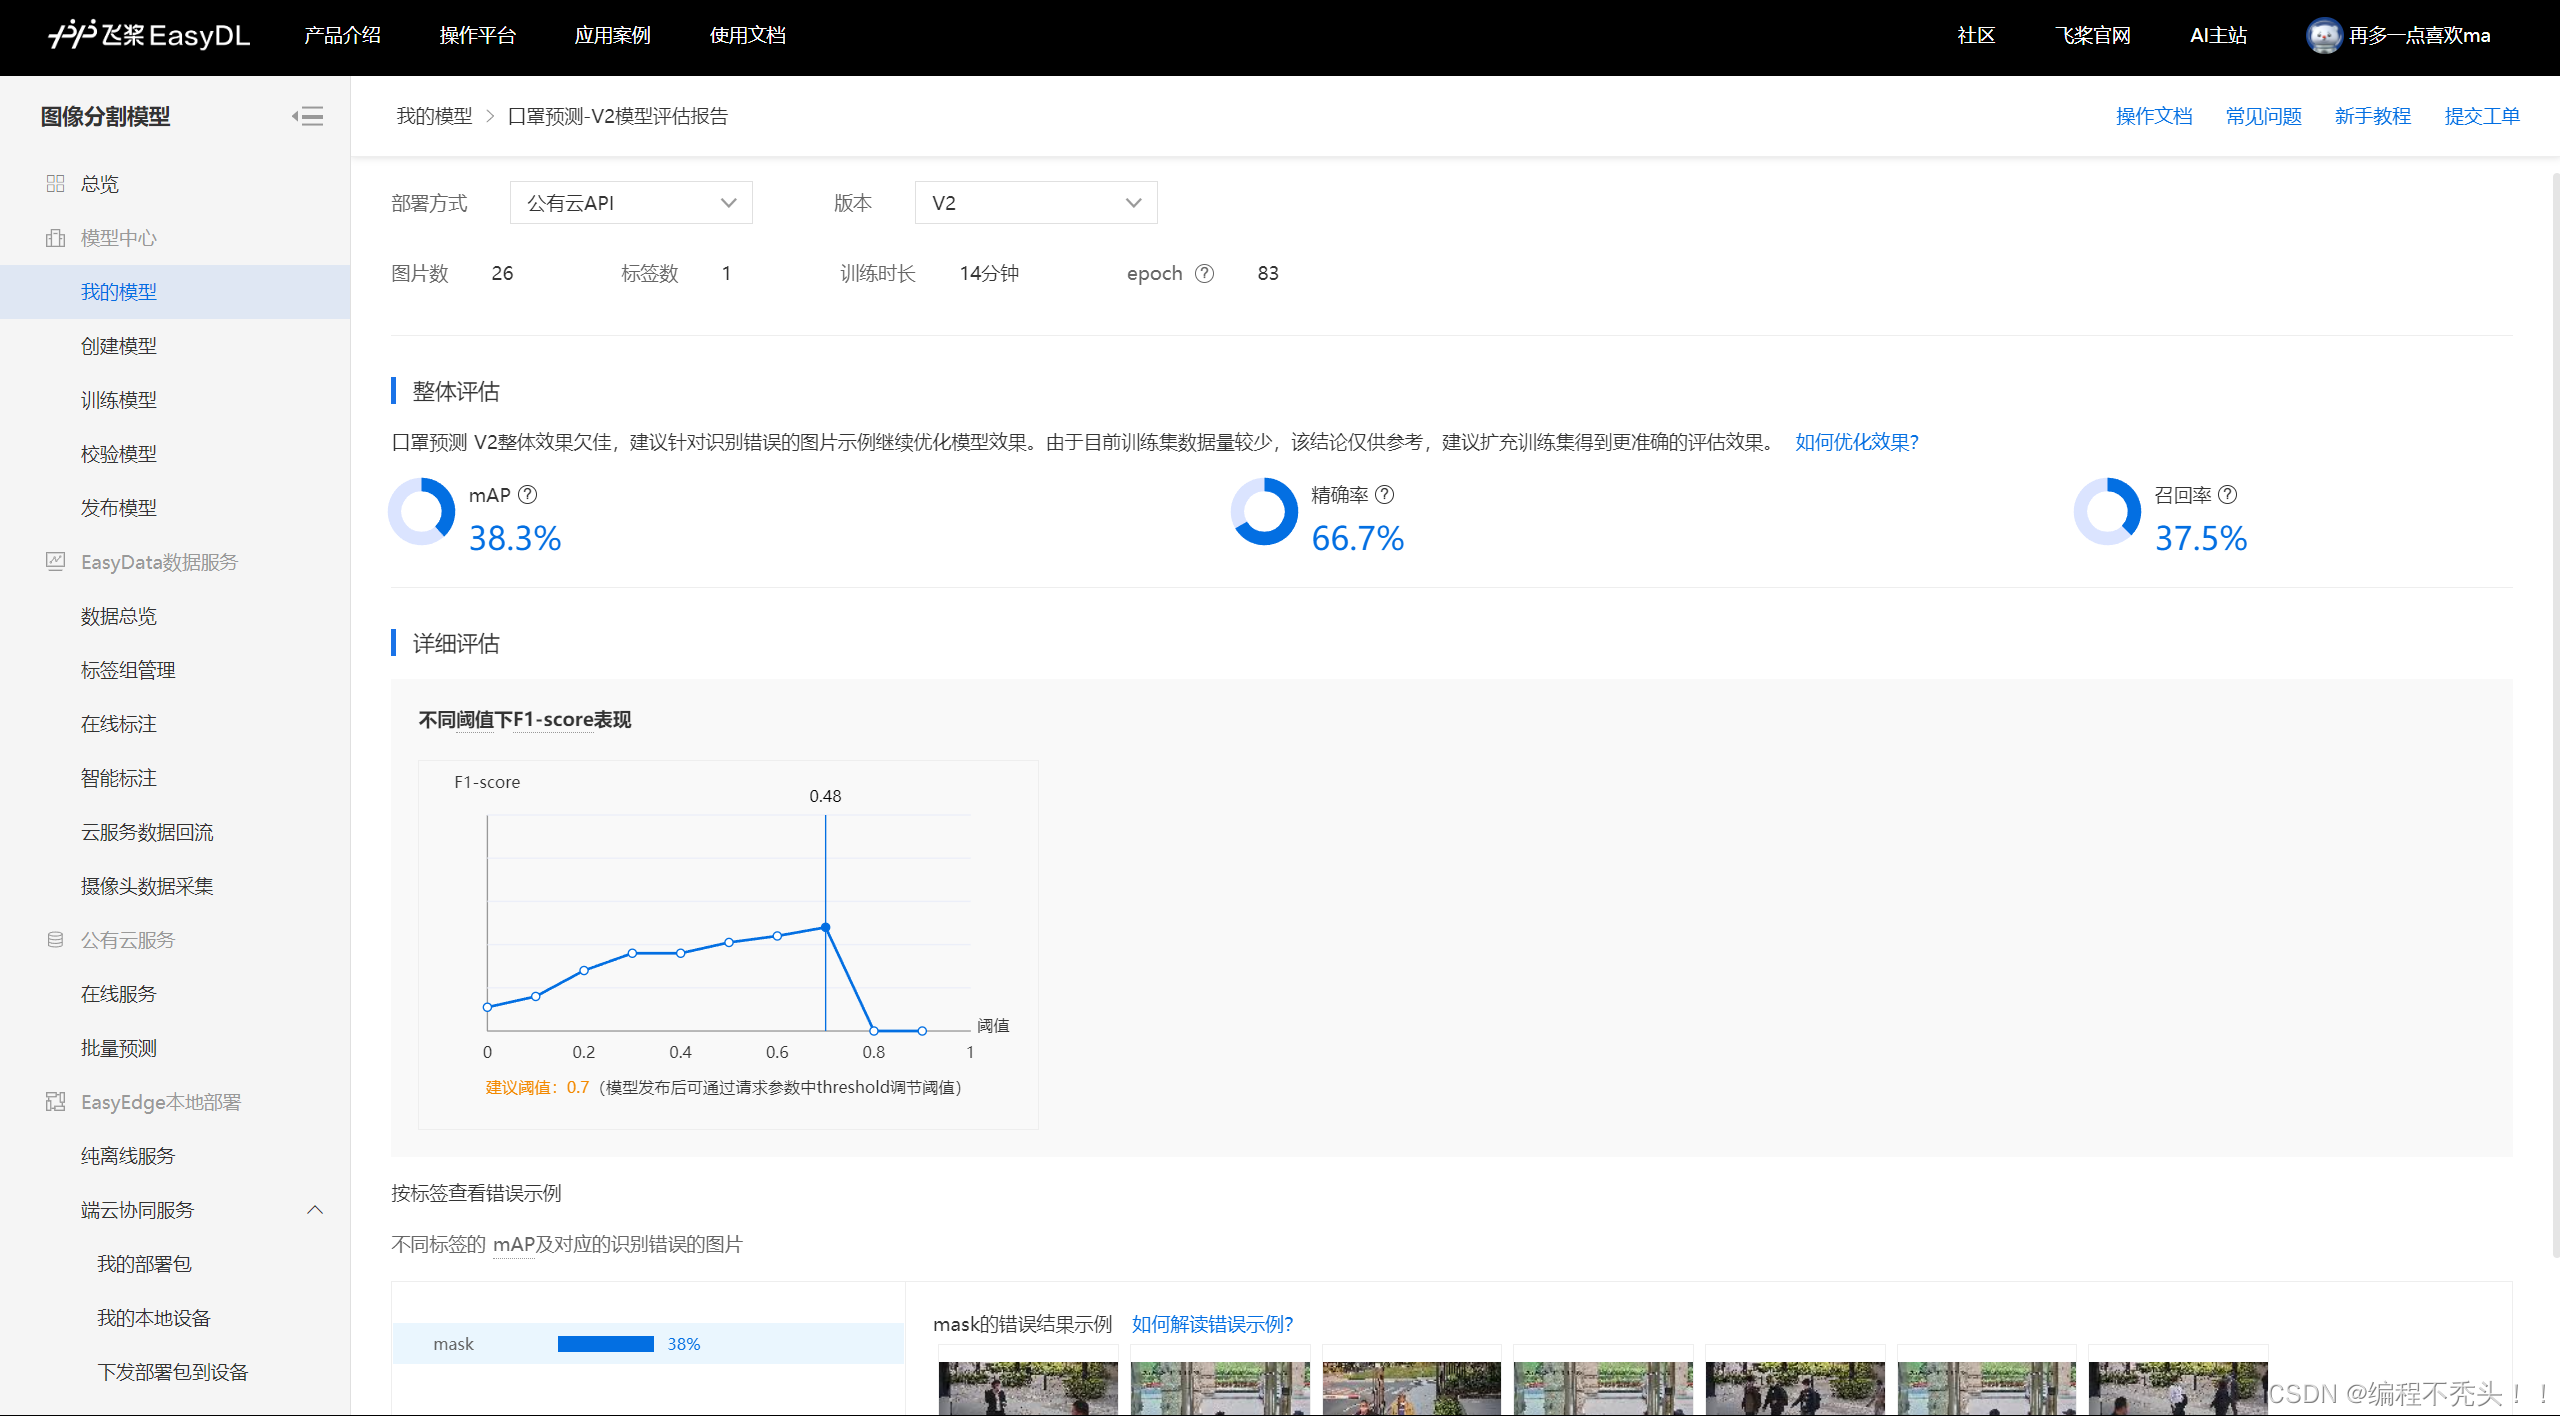Click the 如何优化效果? link

1855,441
